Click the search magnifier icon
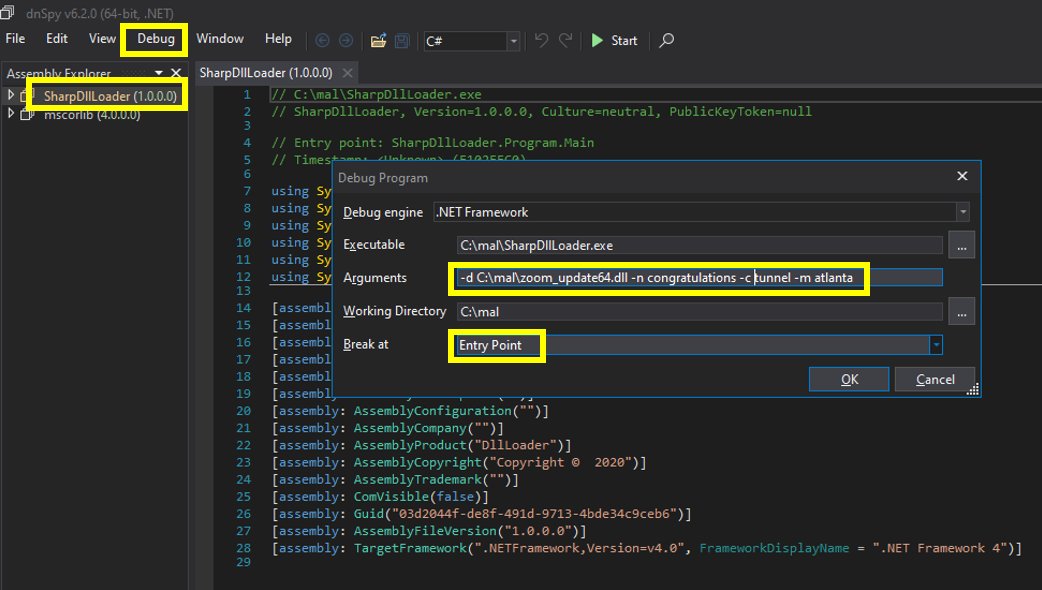 point(666,41)
